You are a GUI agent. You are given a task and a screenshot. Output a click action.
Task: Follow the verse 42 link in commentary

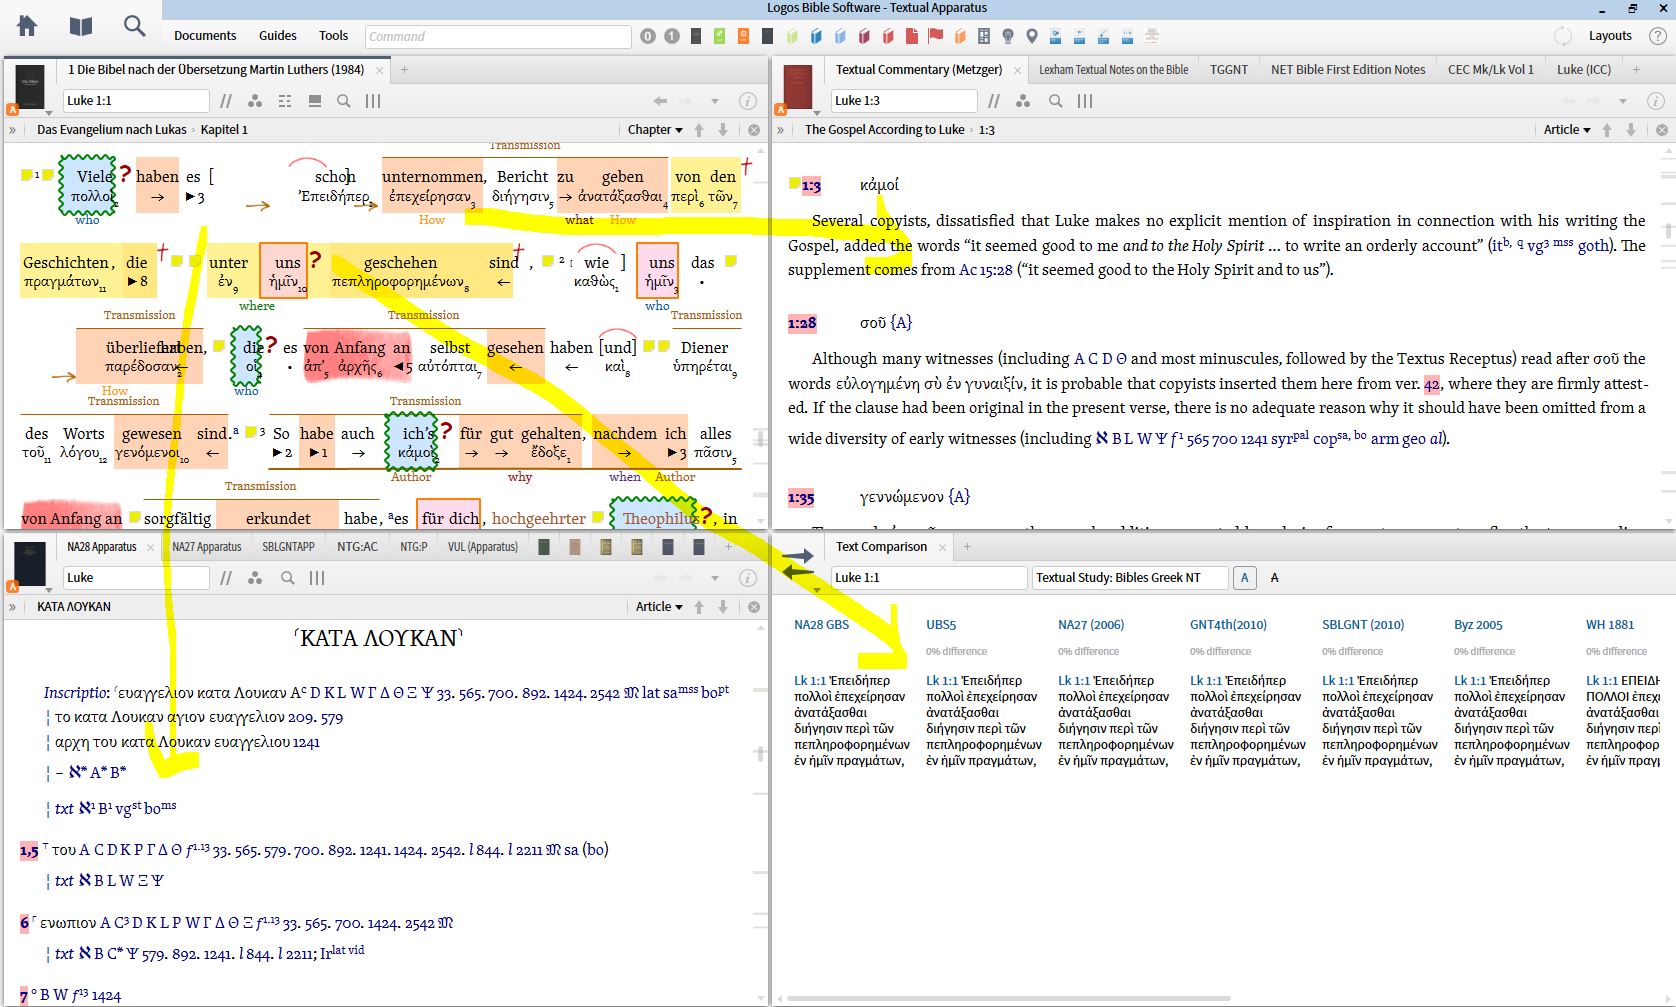1432,384
